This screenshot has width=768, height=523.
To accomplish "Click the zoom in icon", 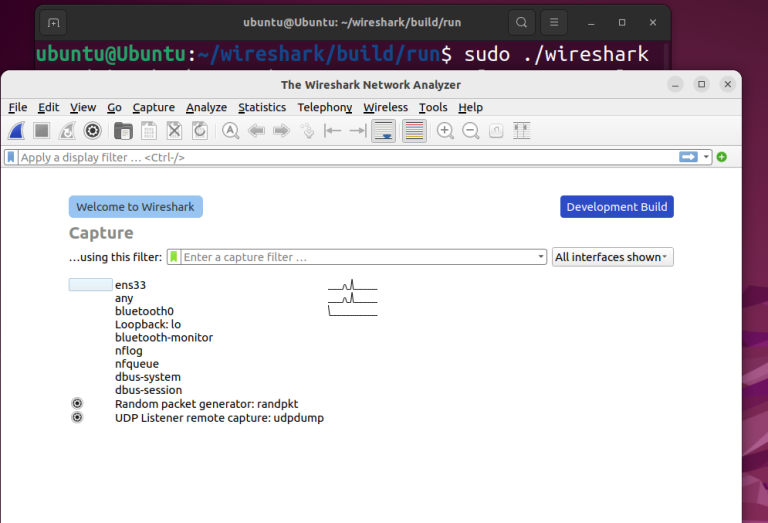I will (x=445, y=130).
